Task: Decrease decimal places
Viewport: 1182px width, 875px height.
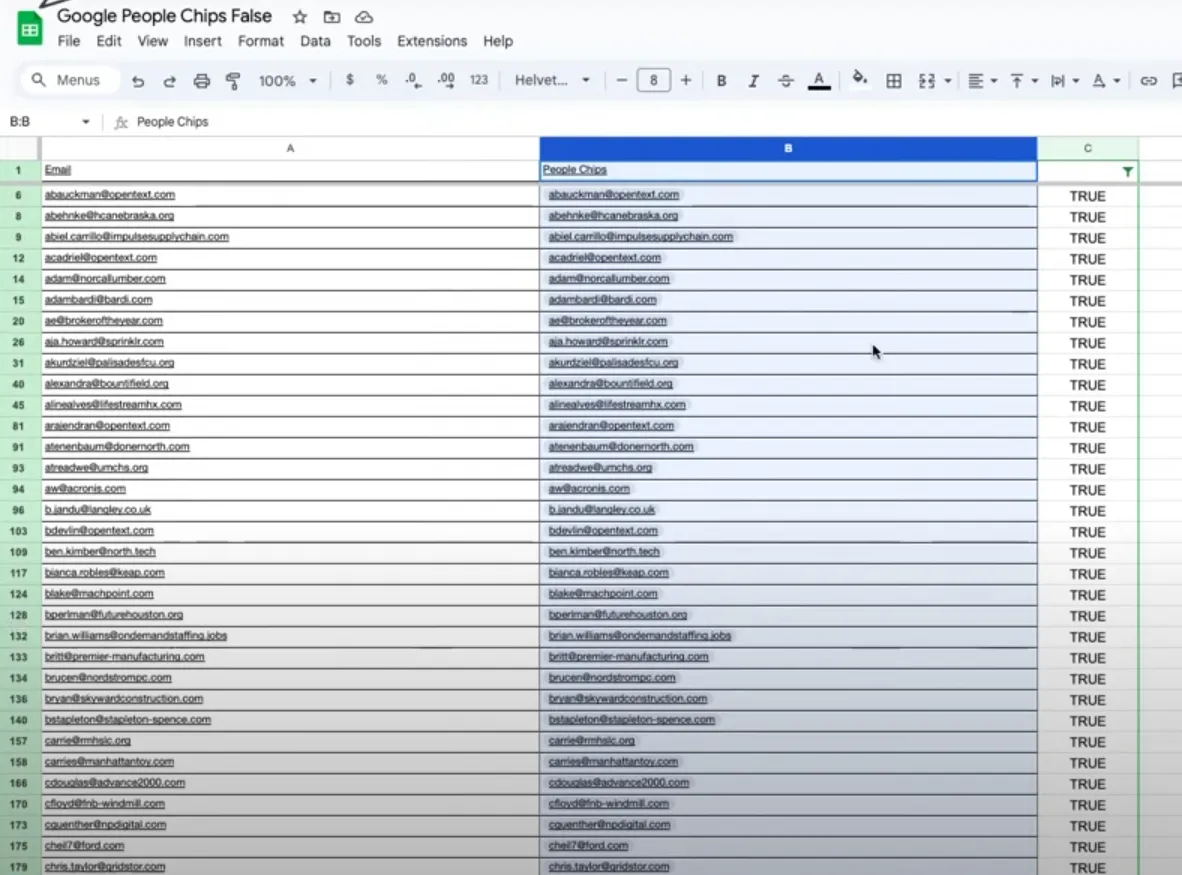Action: [x=413, y=80]
